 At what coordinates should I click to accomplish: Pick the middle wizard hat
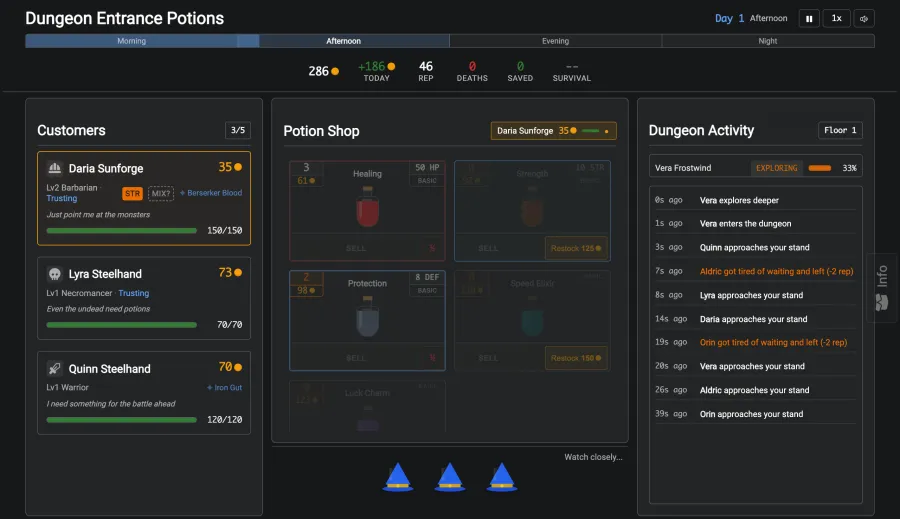(449, 477)
